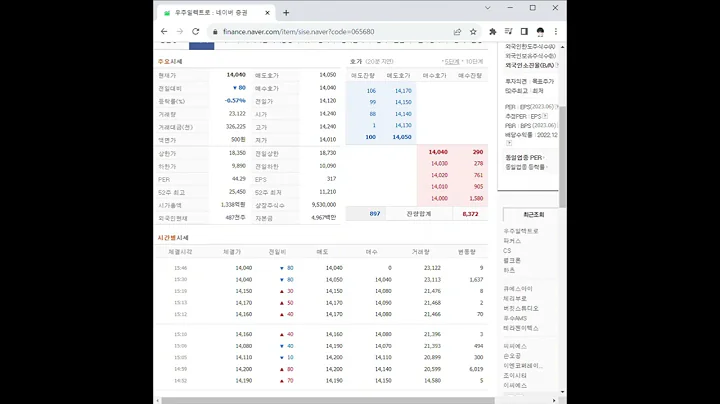
Task: Click the horizontal page scrollbar thumb
Action: (x=328, y=401)
